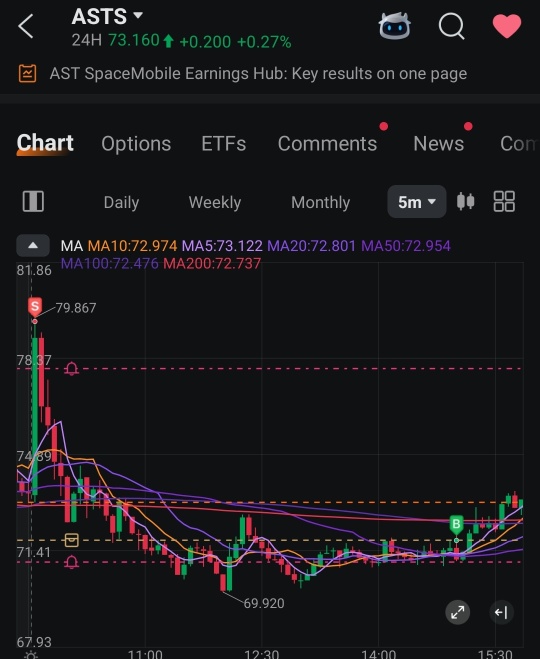Tap the MA200:72.737 legend value
This screenshot has width=540, height=659.
pos(212,264)
